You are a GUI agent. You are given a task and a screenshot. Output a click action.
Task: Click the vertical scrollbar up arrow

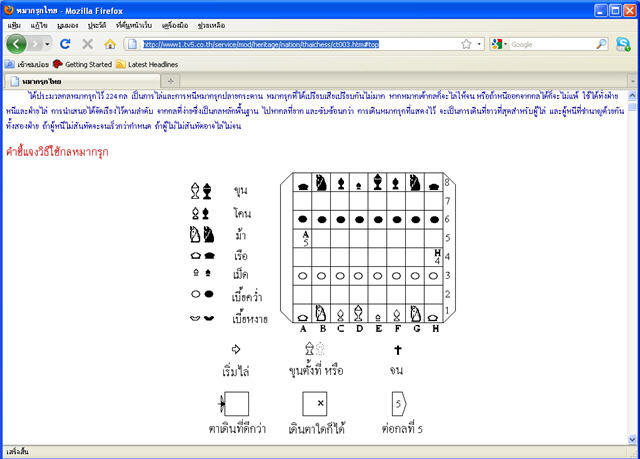[632, 95]
